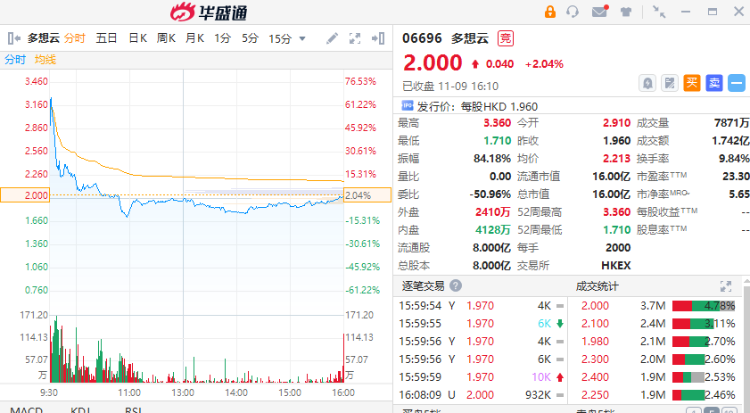Open the mail messages icon

[600, 11]
